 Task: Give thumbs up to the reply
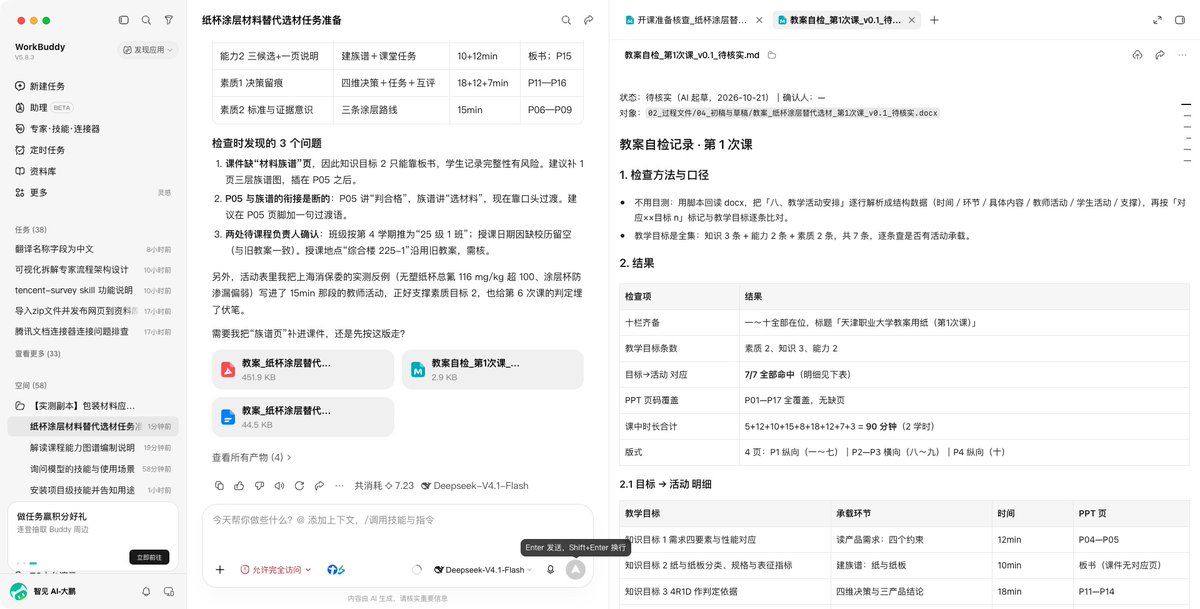[x=239, y=485]
